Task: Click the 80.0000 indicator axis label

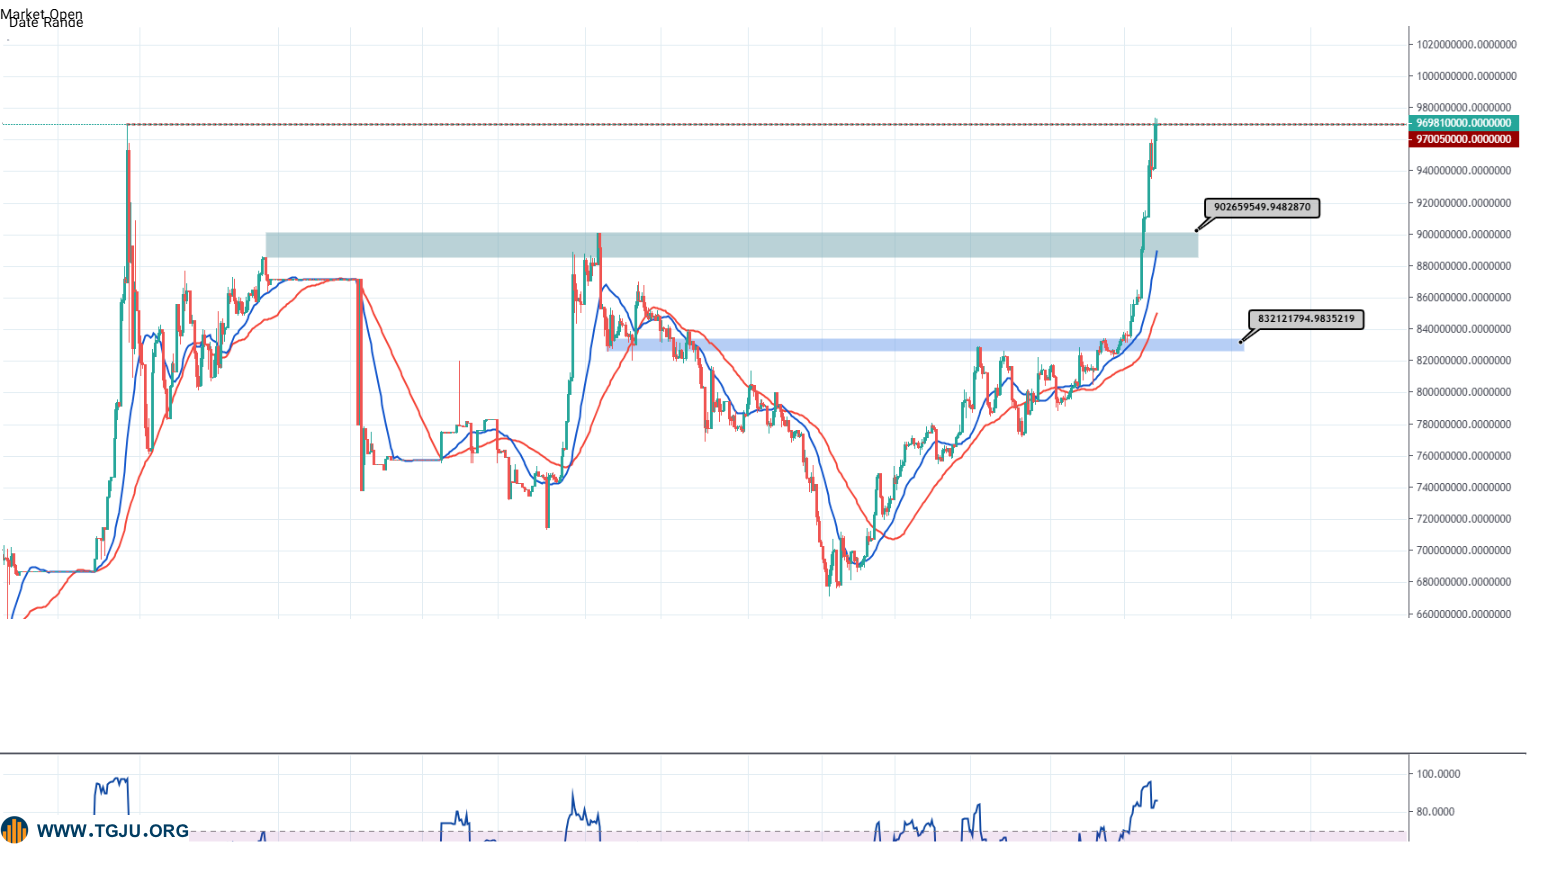Action: (x=1435, y=812)
